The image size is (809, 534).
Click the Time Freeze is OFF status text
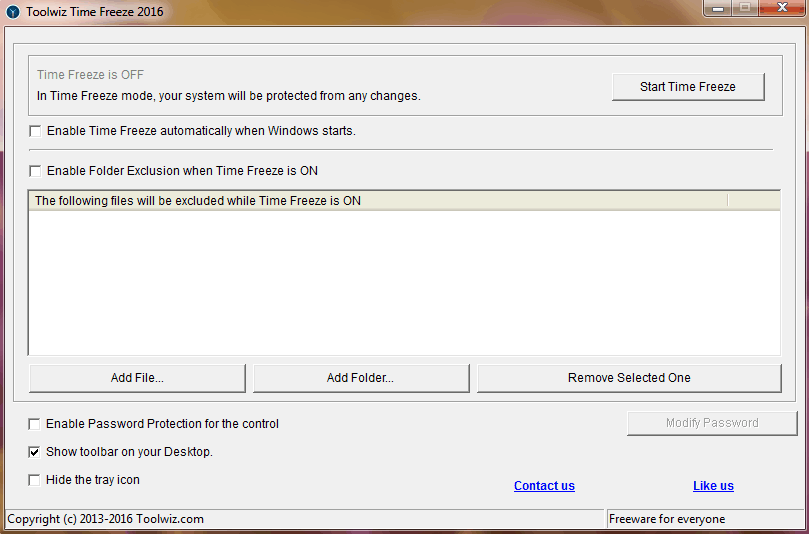[90, 75]
